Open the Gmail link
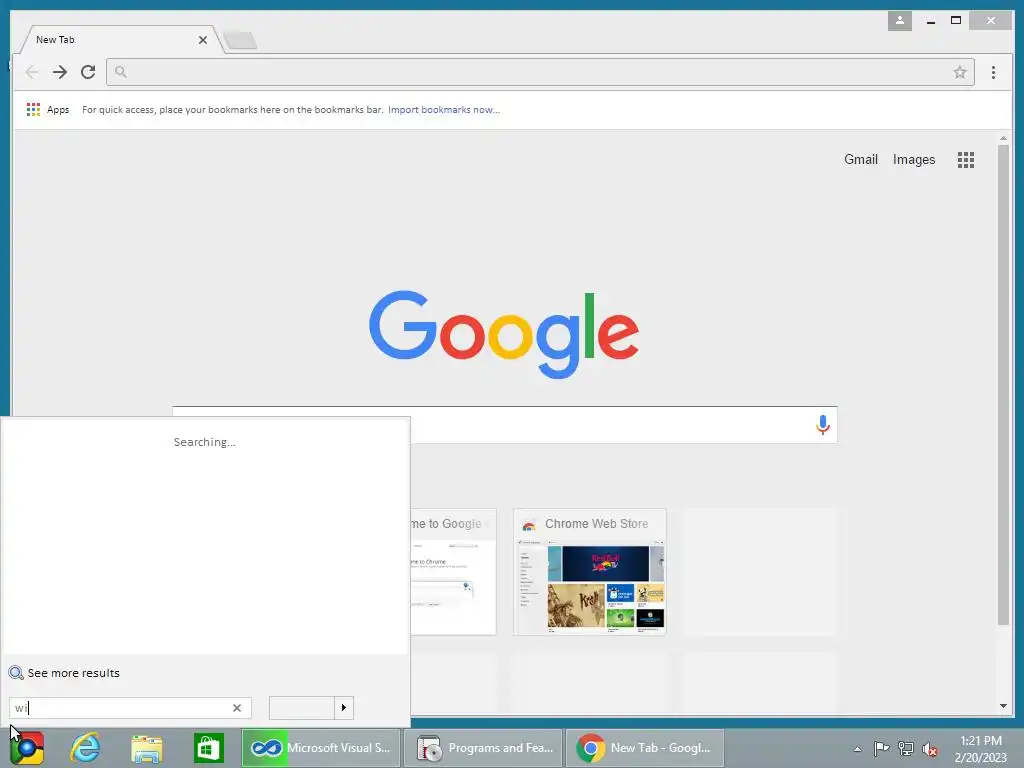Viewport: 1024px width, 768px height. pyautogui.click(x=861, y=160)
